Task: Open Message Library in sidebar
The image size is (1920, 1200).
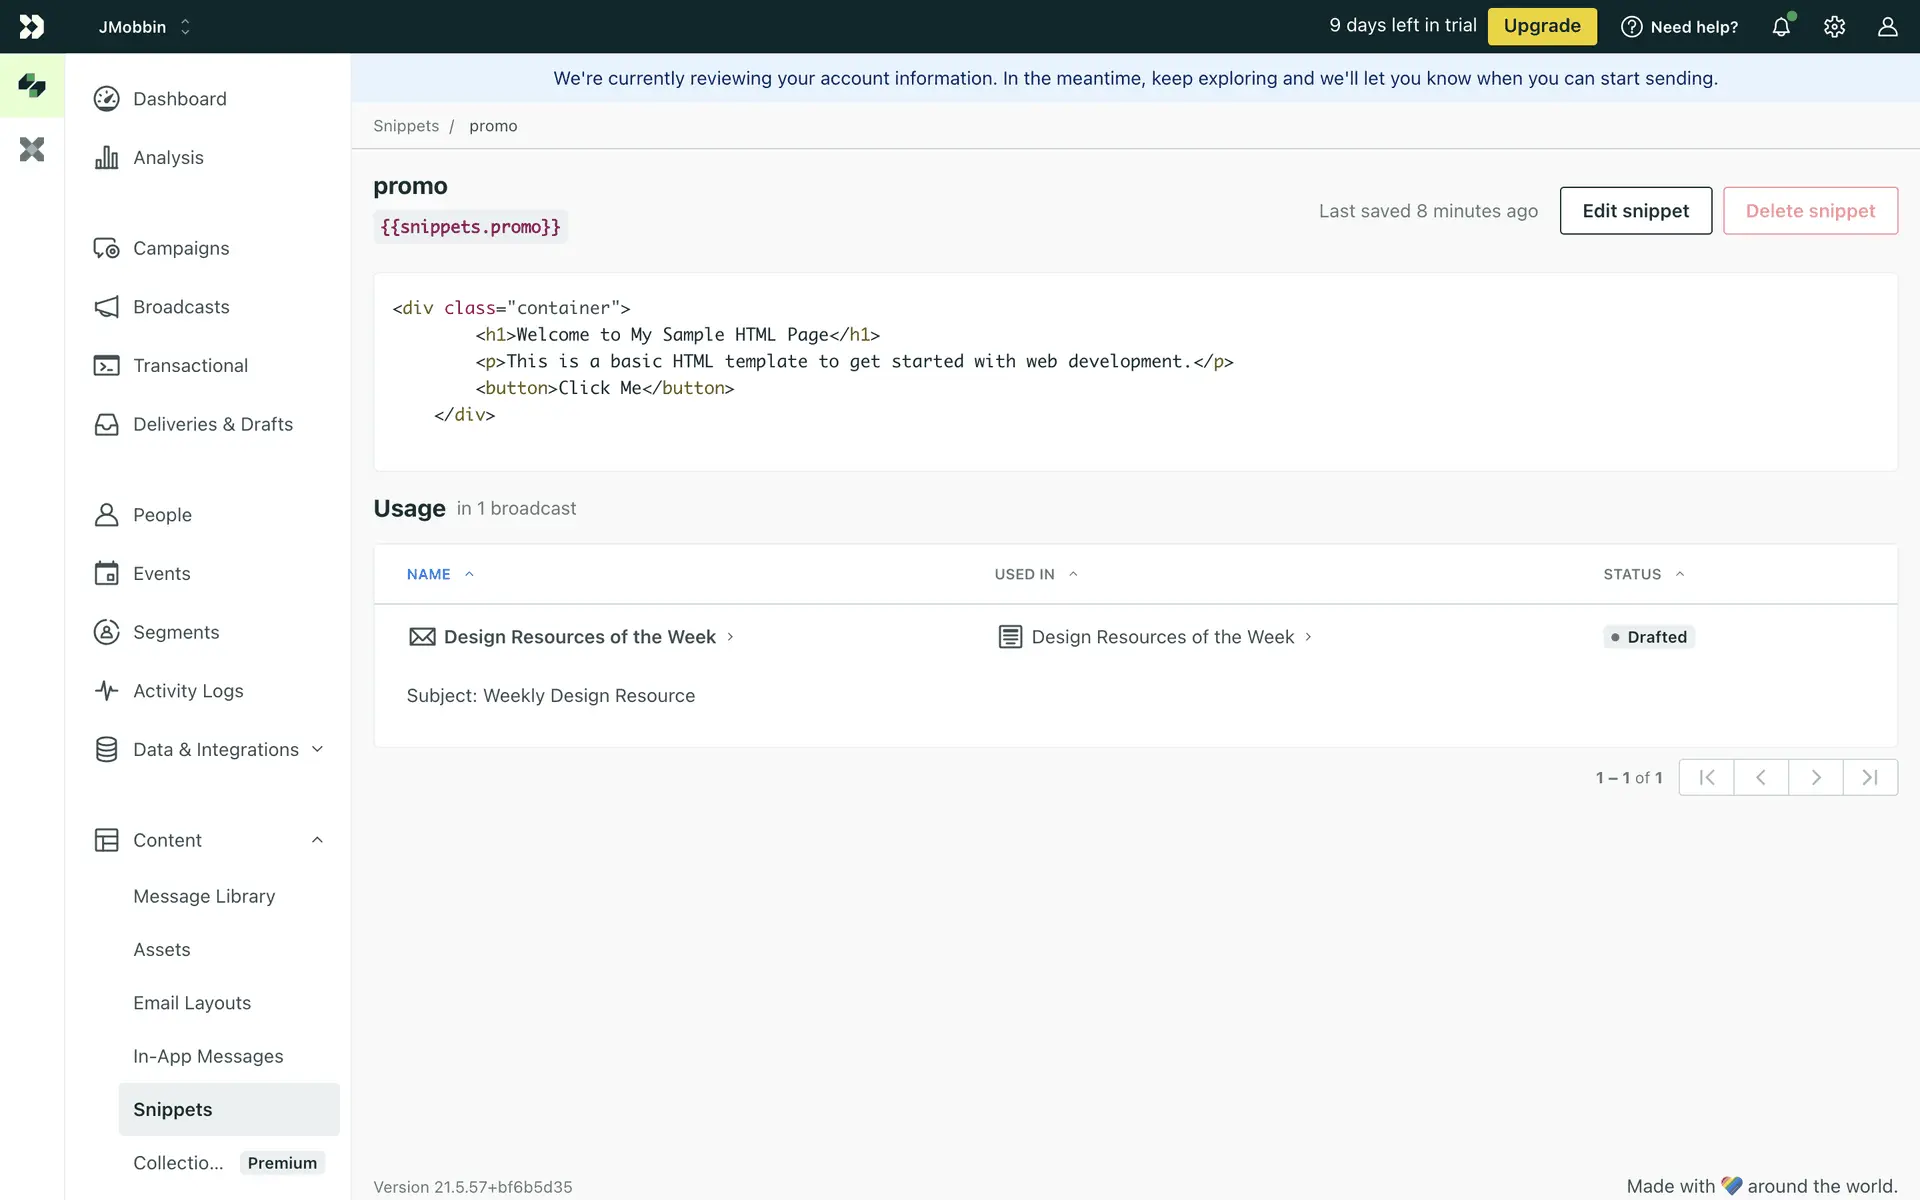Action: pos(204,896)
